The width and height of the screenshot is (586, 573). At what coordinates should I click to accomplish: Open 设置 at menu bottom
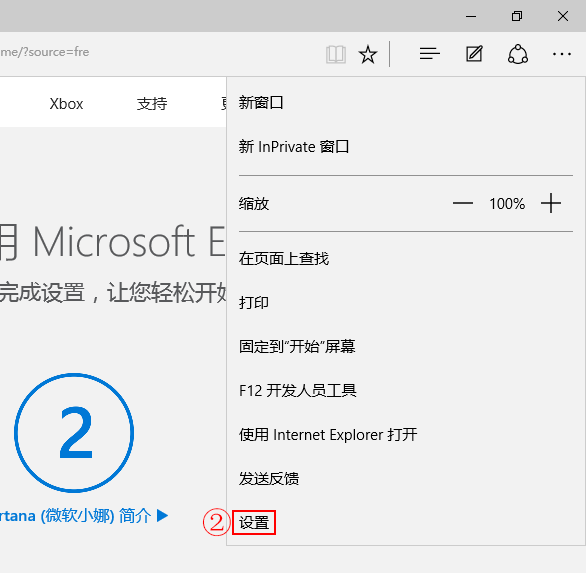tap(254, 523)
